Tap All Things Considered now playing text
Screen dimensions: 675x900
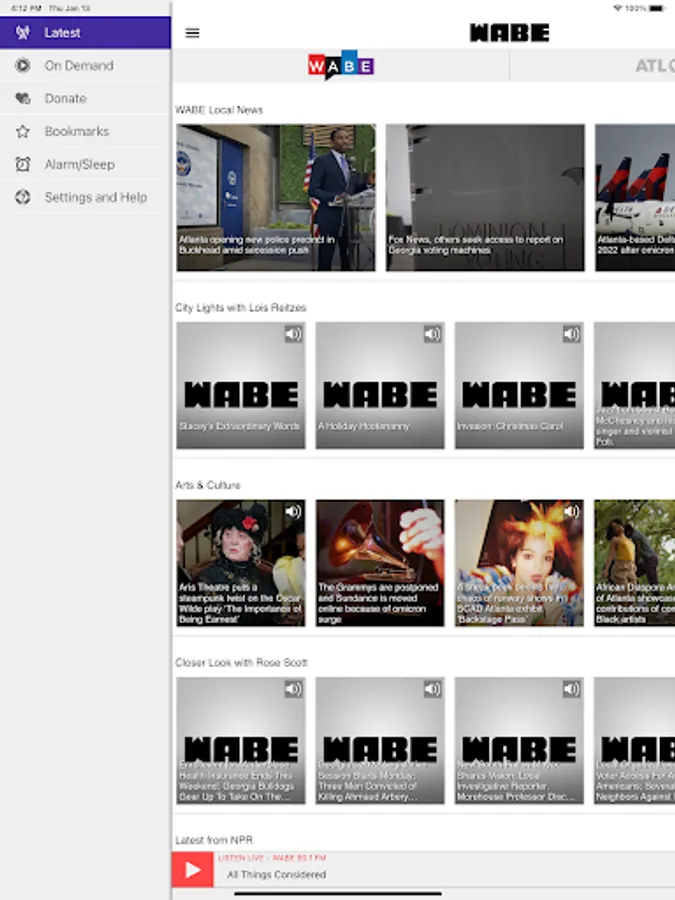click(x=277, y=875)
